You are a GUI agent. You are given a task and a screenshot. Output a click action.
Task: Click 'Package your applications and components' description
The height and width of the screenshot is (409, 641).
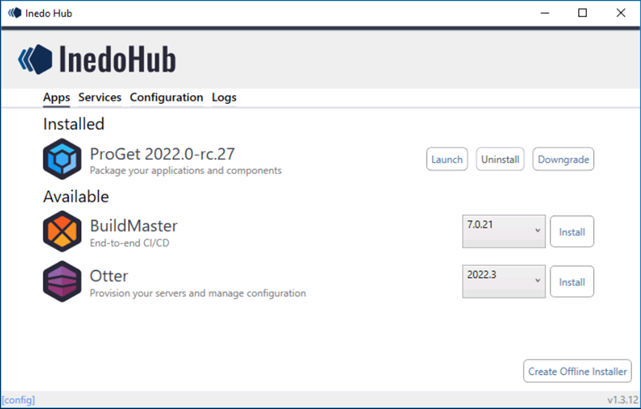(186, 171)
